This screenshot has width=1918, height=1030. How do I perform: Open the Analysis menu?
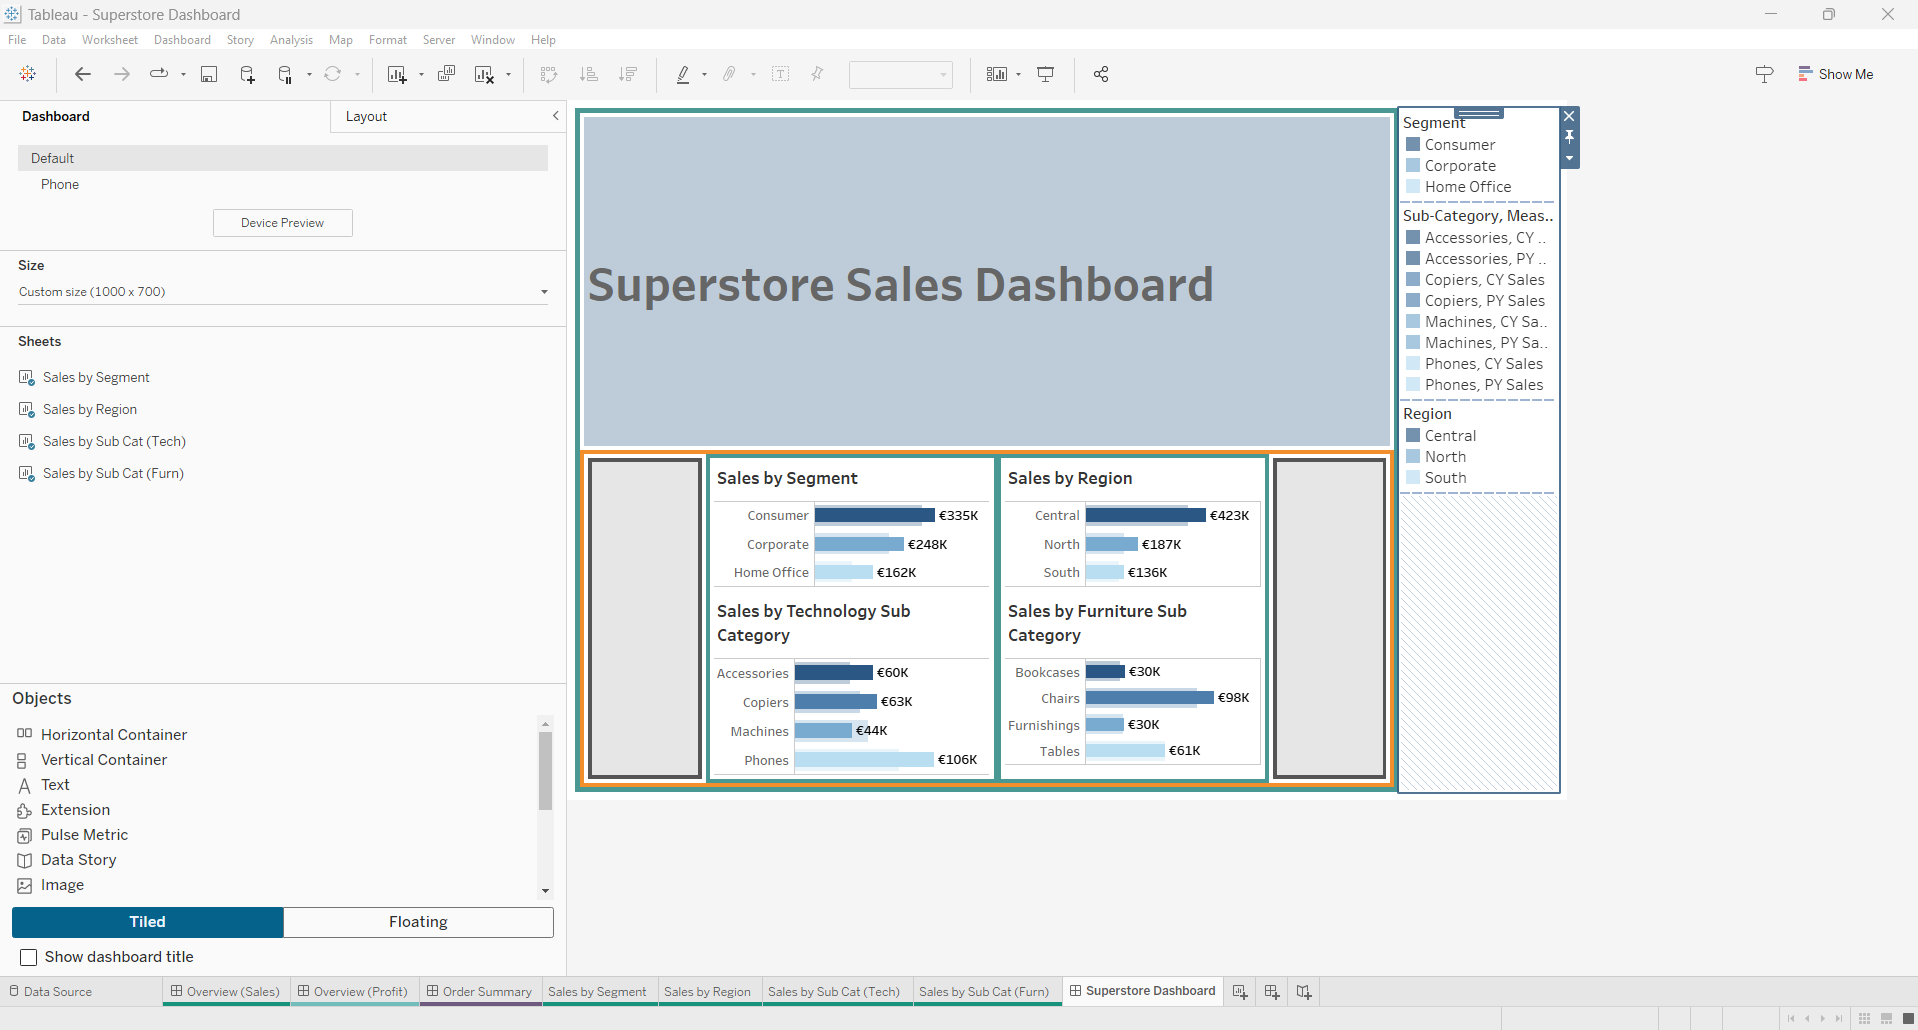tap(291, 40)
